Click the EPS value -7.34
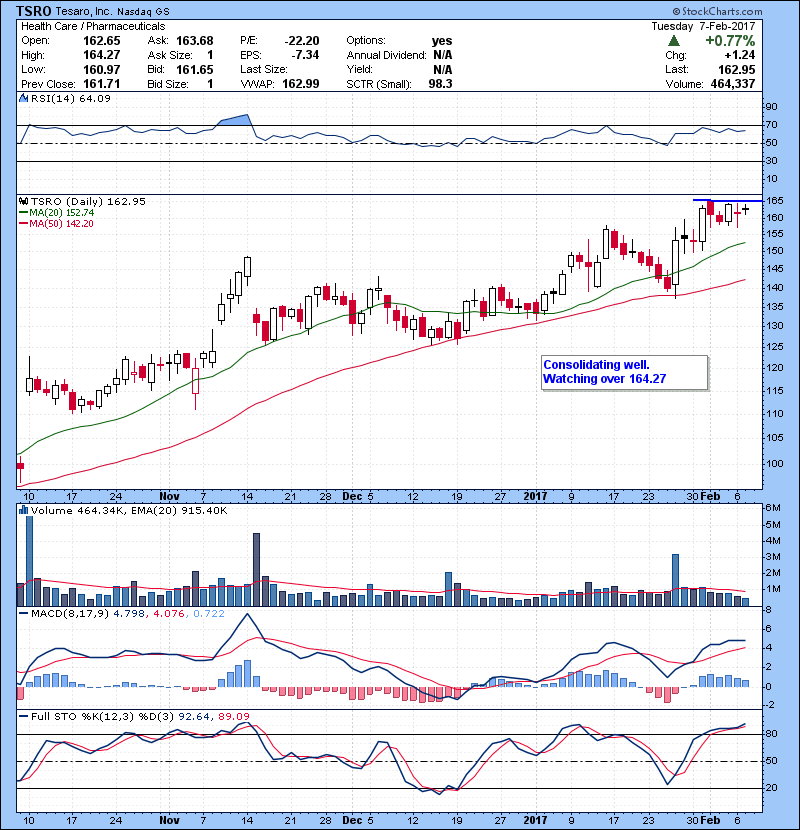This screenshot has height=830, width=800. (305, 55)
